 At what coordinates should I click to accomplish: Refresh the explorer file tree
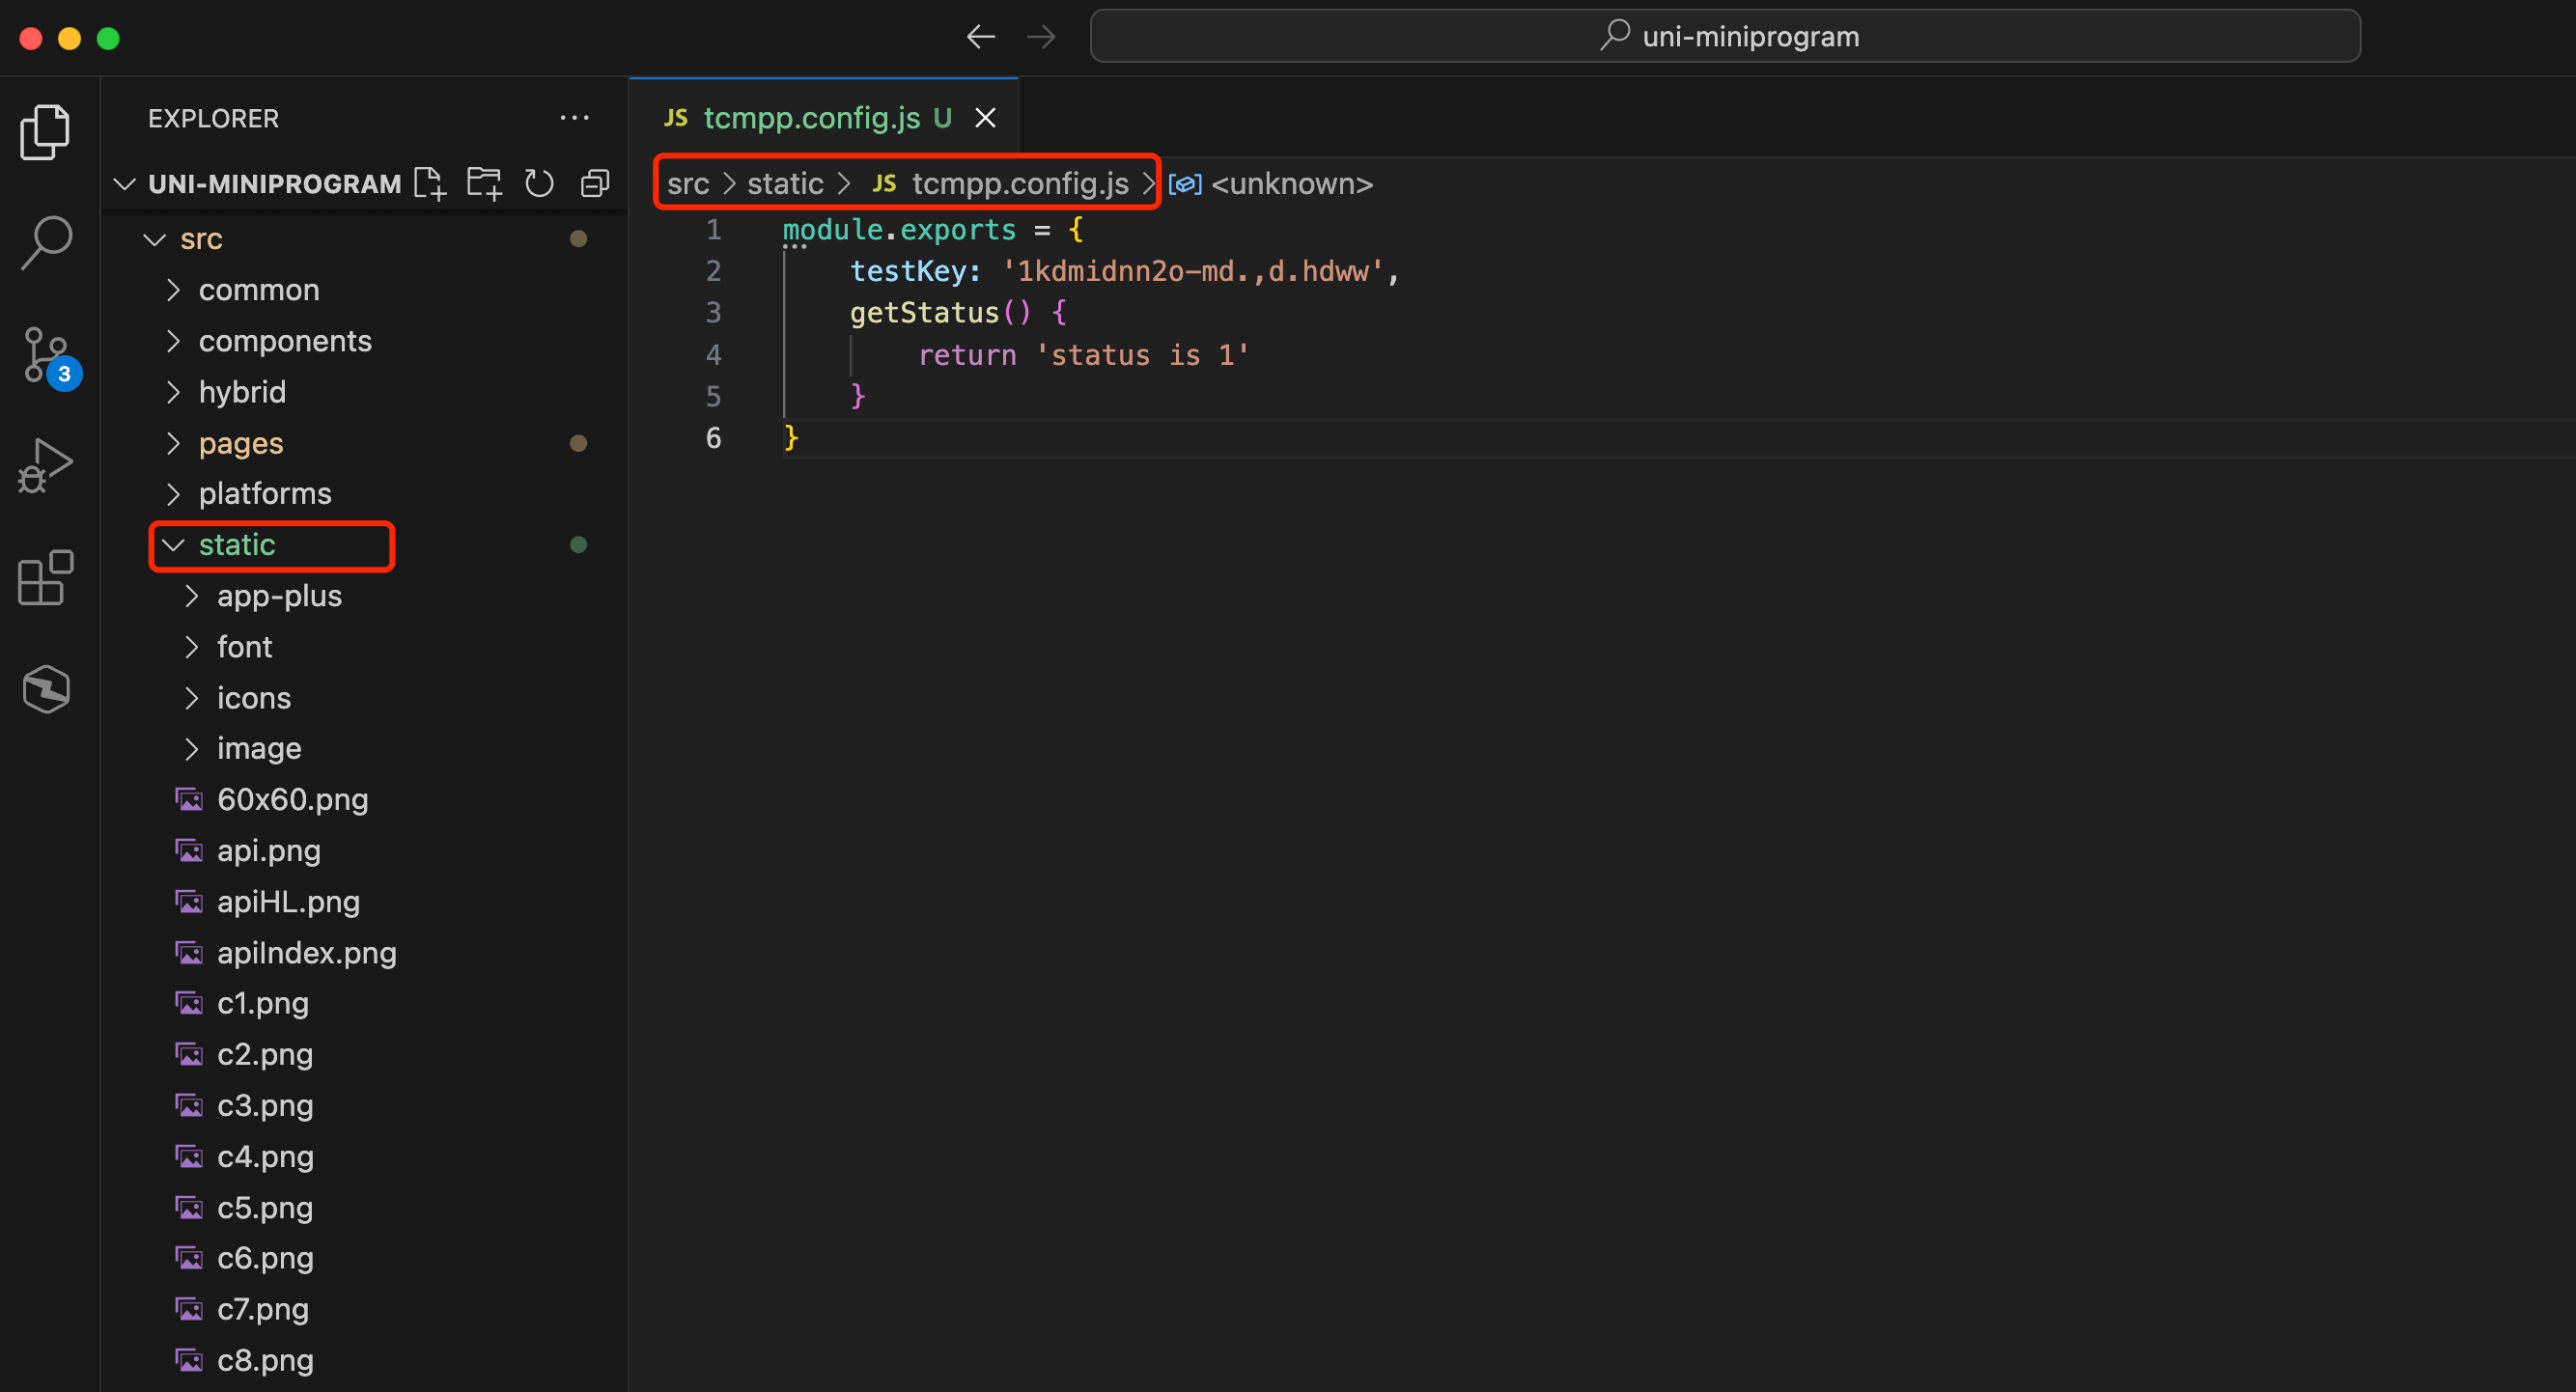[540, 184]
